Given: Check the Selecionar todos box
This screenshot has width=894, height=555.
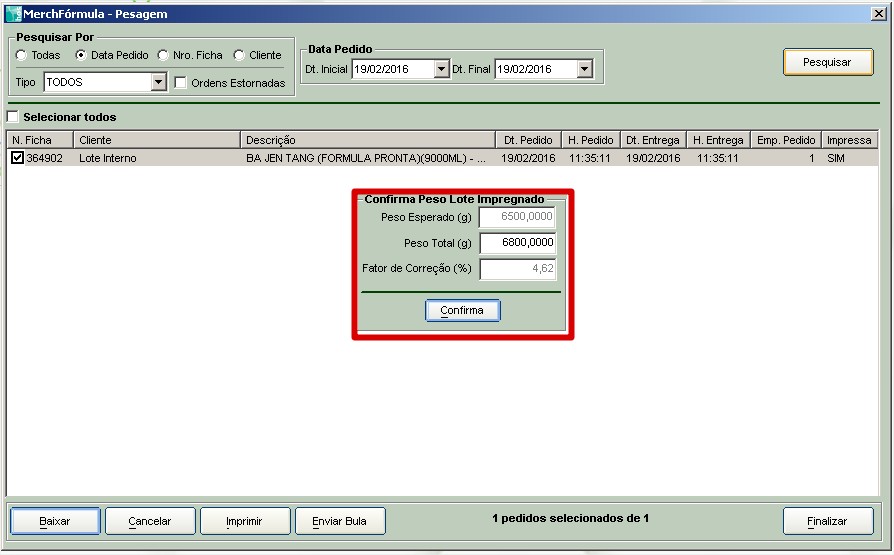Looking at the screenshot, I should click(x=13, y=117).
